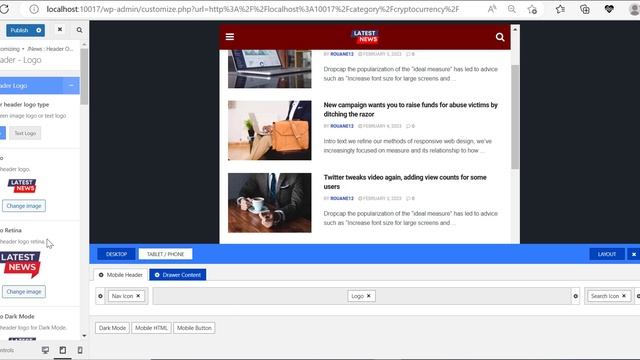Open customizer search magnifier icon
This screenshot has height=360, width=640.
[79, 30]
